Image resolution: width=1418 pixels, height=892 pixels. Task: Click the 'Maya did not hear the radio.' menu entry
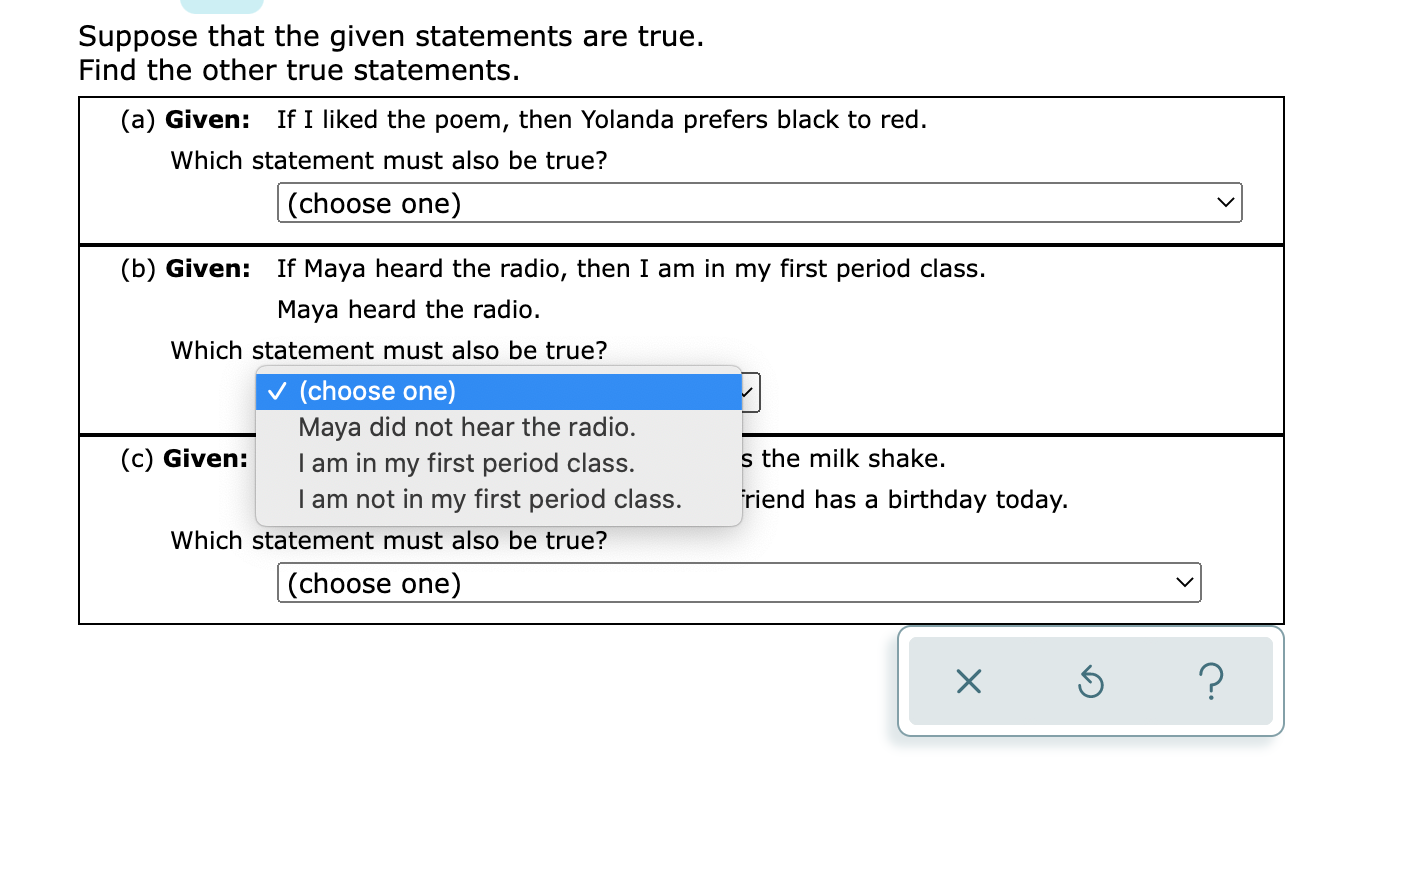(x=466, y=427)
